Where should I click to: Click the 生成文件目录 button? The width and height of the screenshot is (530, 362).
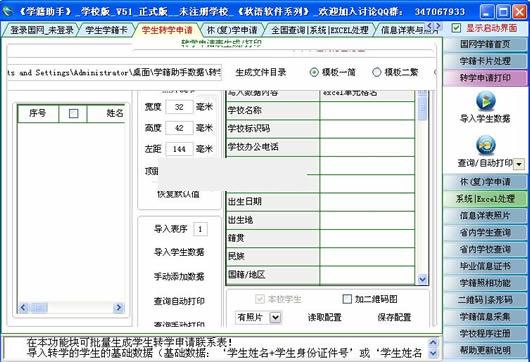(x=261, y=72)
